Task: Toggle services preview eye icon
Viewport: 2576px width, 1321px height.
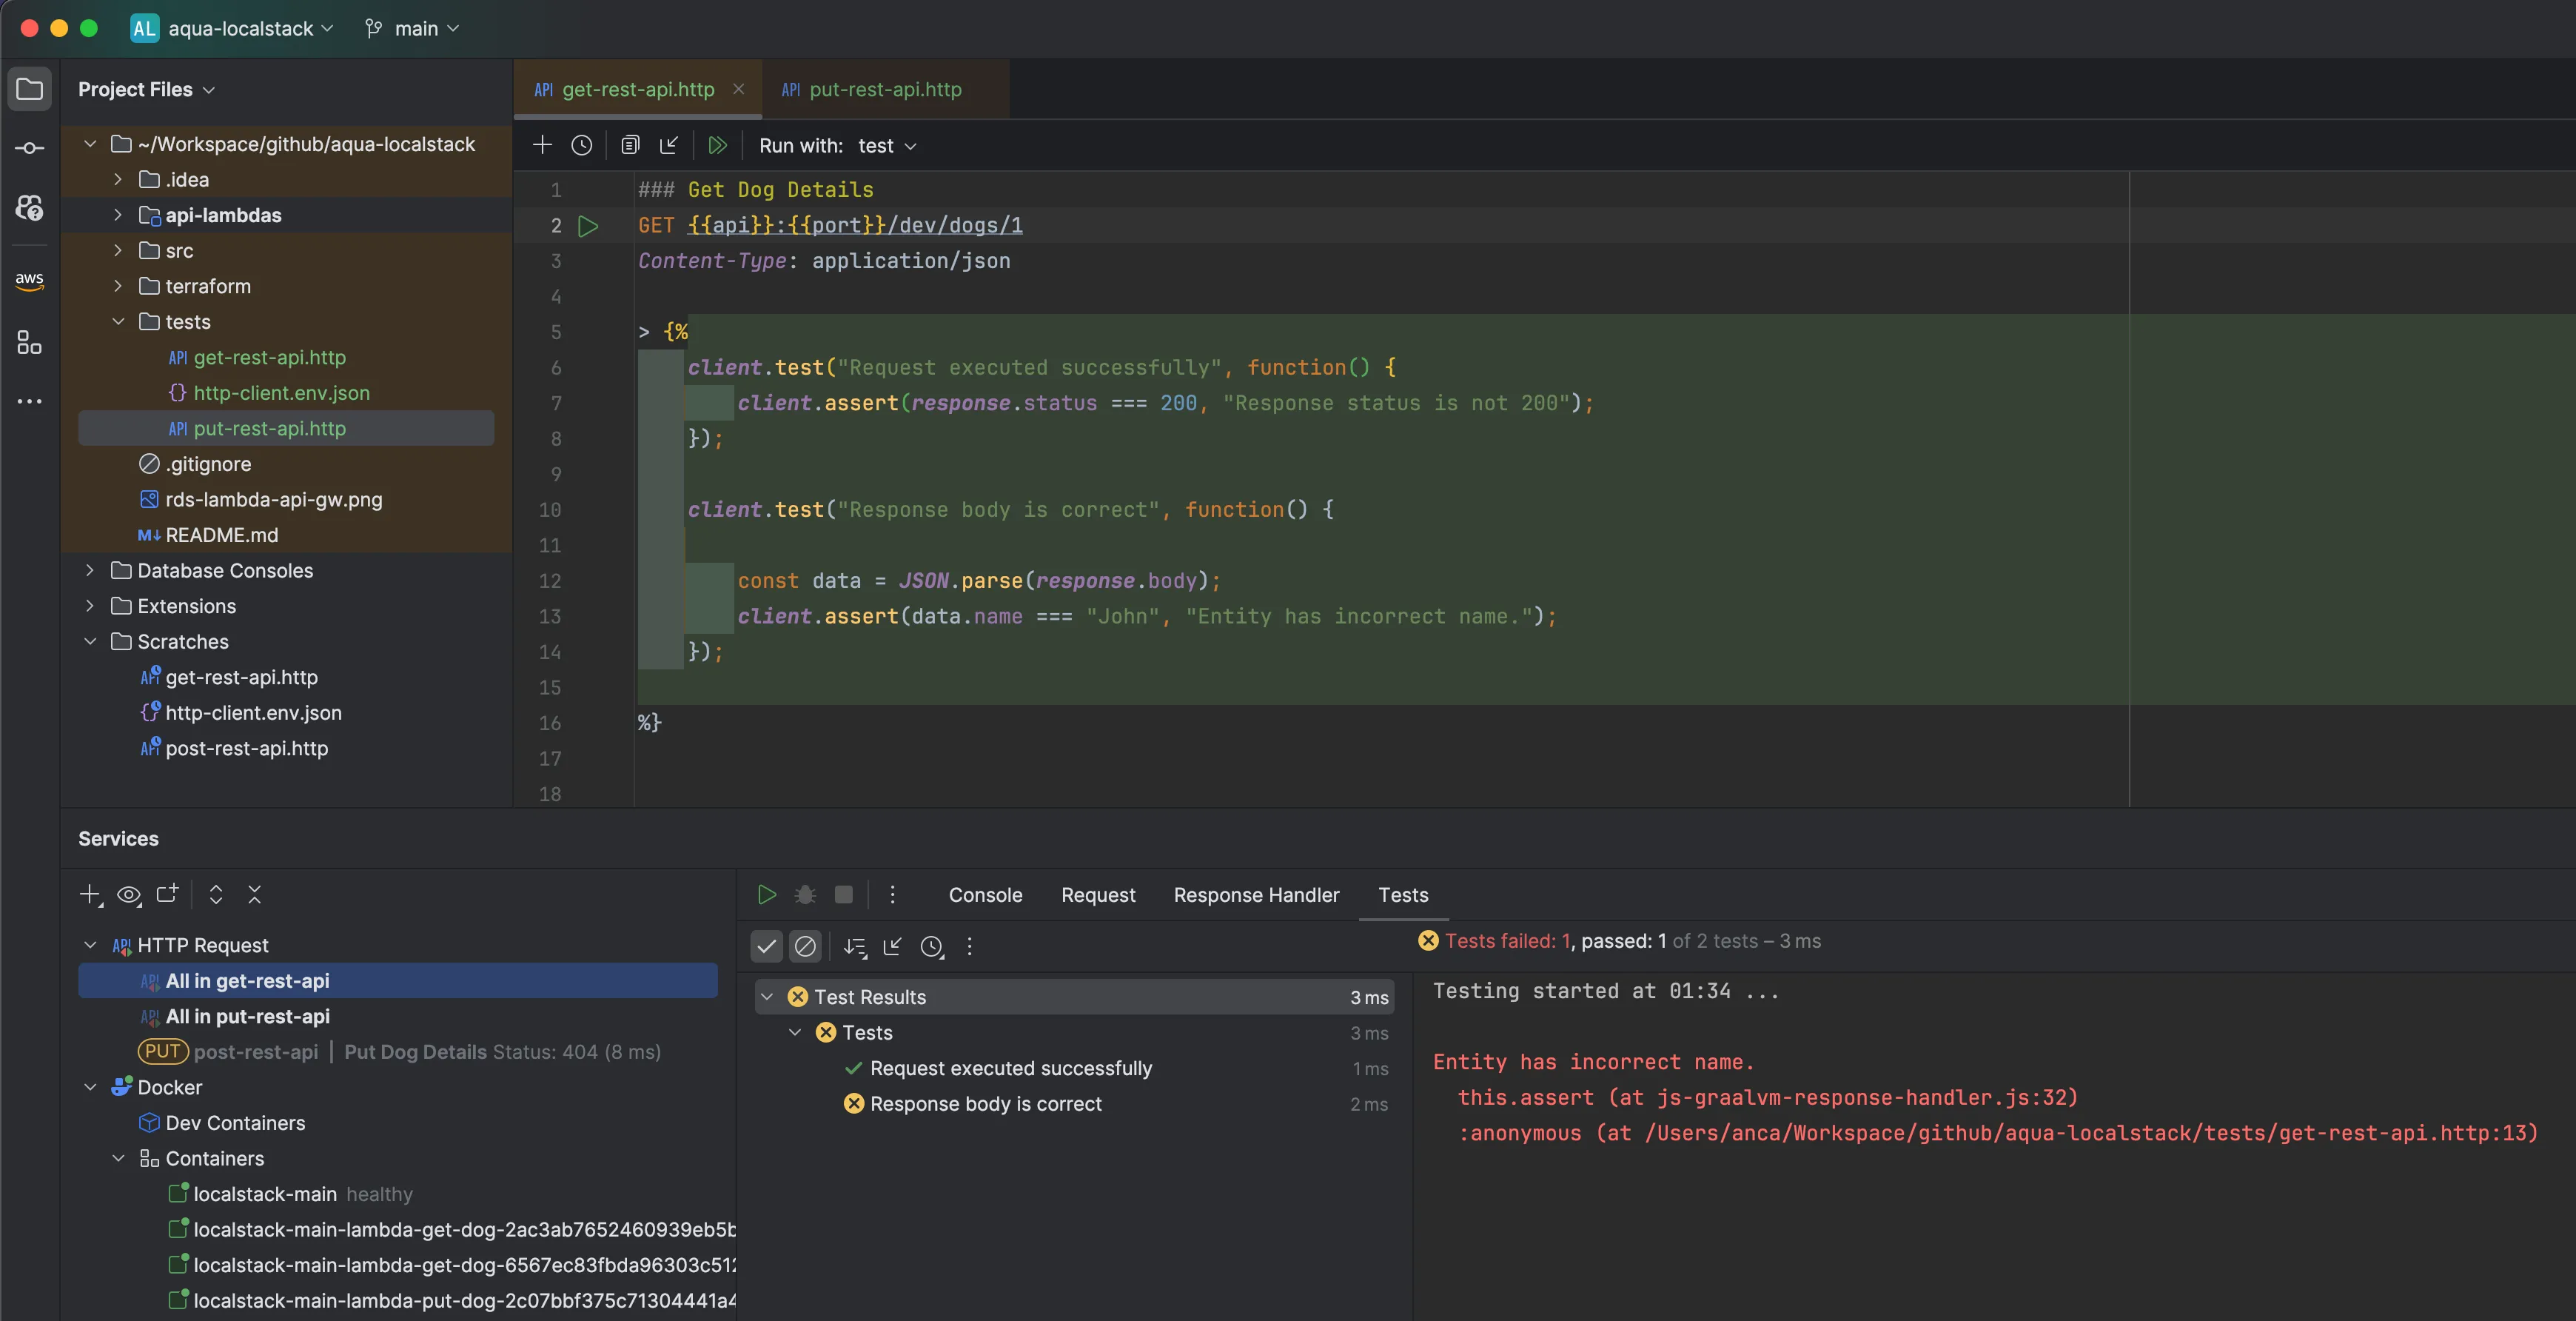Action: tap(129, 895)
